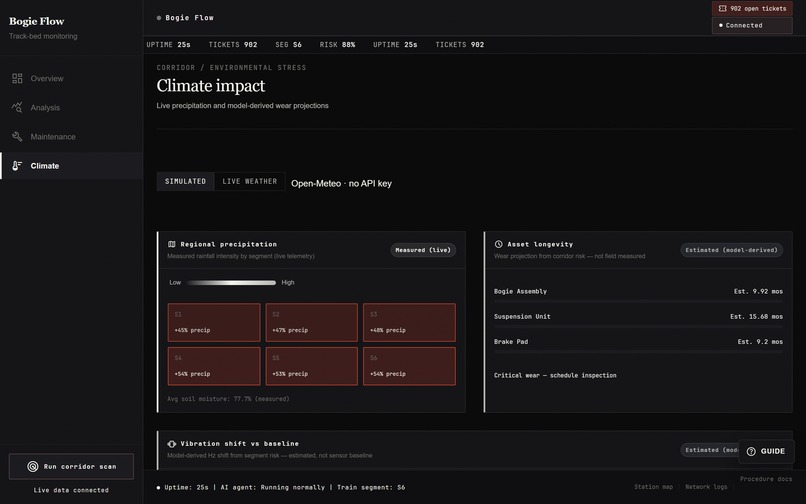Click Critical wear schedule inspection notice
This screenshot has width=806, height=504.
(x=555, y=375)
